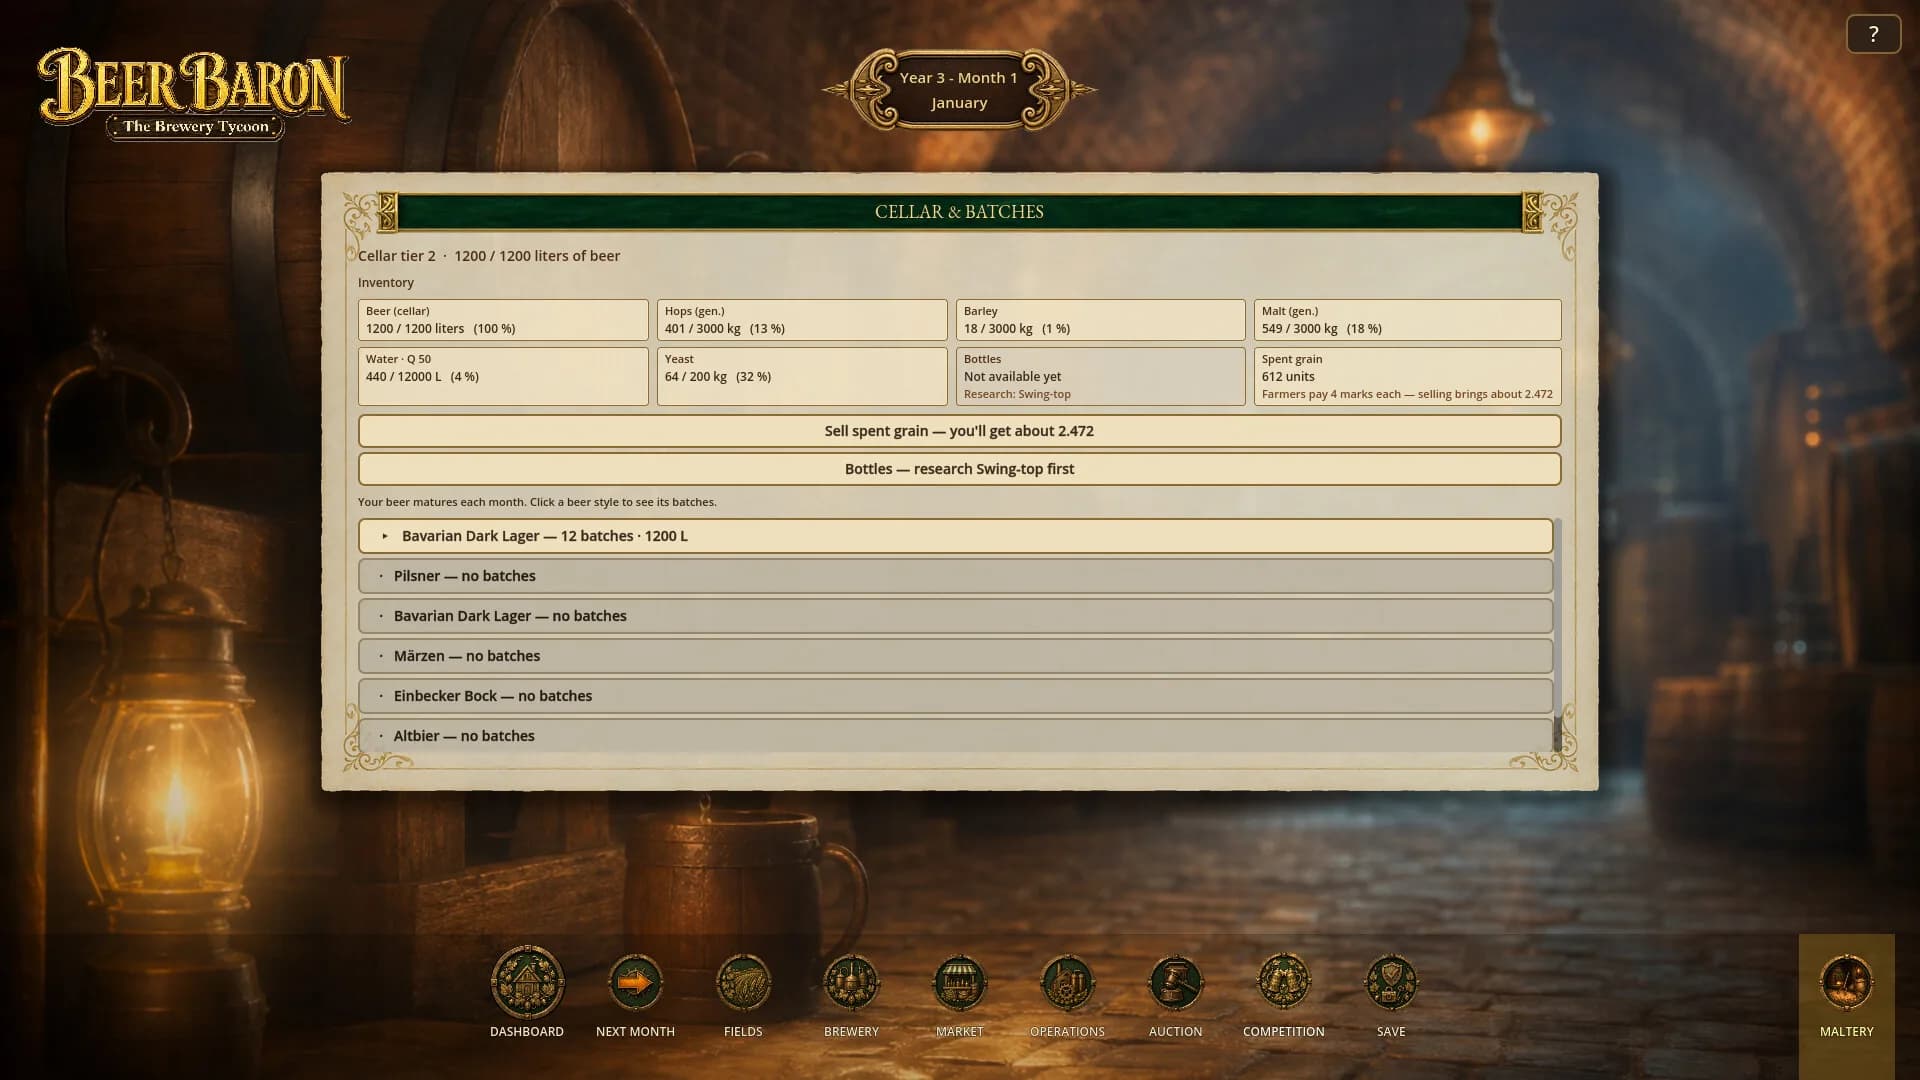Click the Beer Baron logo

[194, 93]
